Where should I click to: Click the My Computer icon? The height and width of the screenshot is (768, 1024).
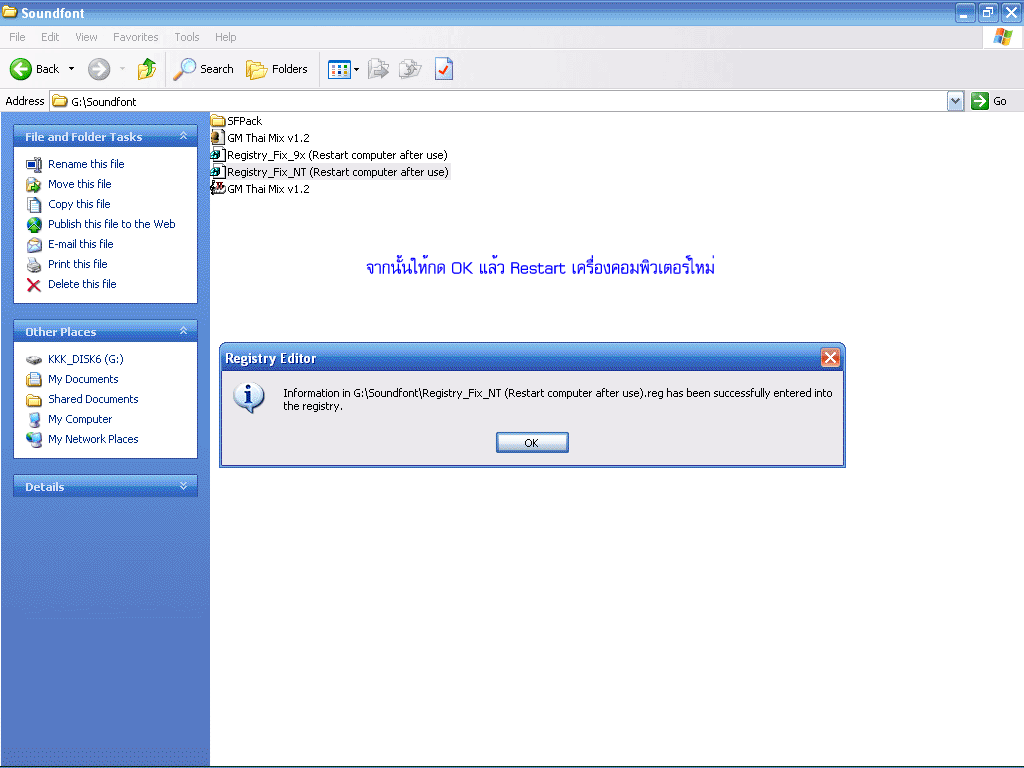click(34, 420)
